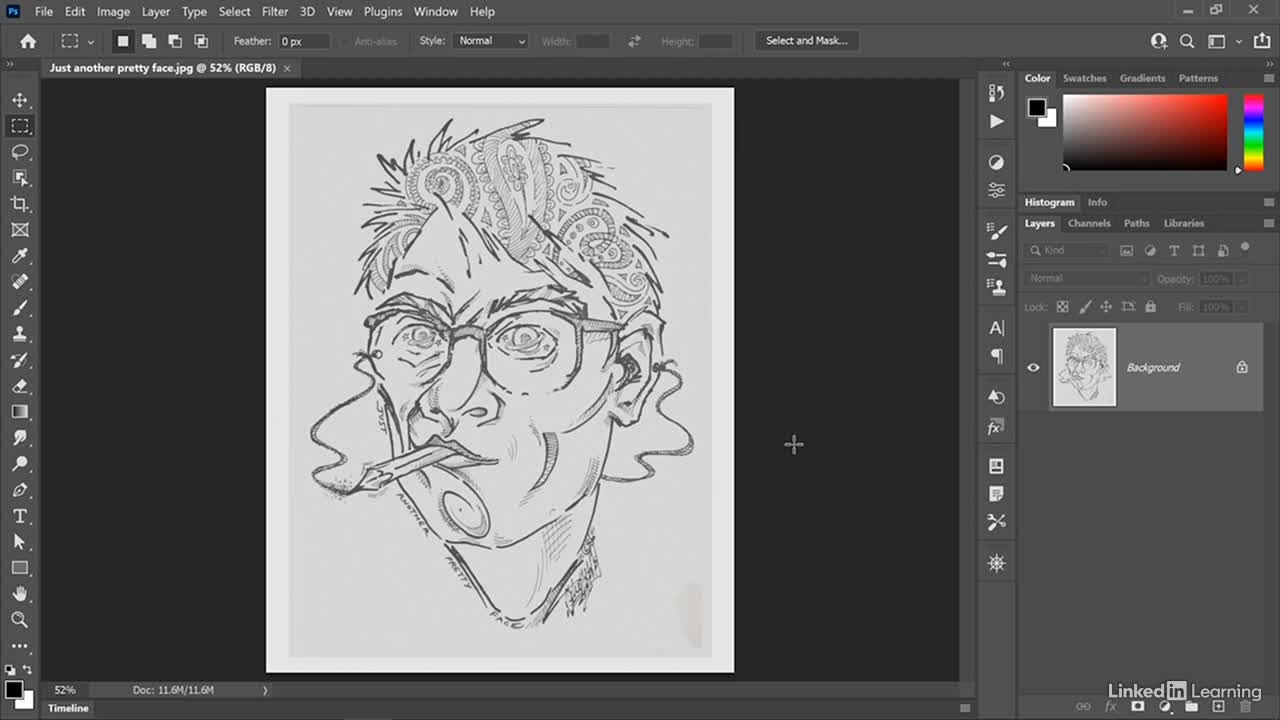Switch to the Swatches tab
This screenshot has height=720, width=1280.
click(1085, 78)
